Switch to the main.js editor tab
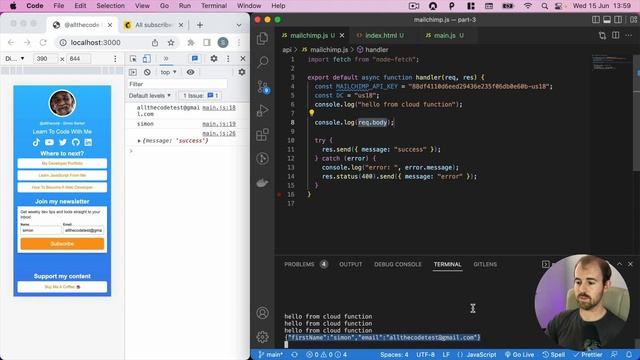Screen dimensions: 640x360 [x=445, y=36]
